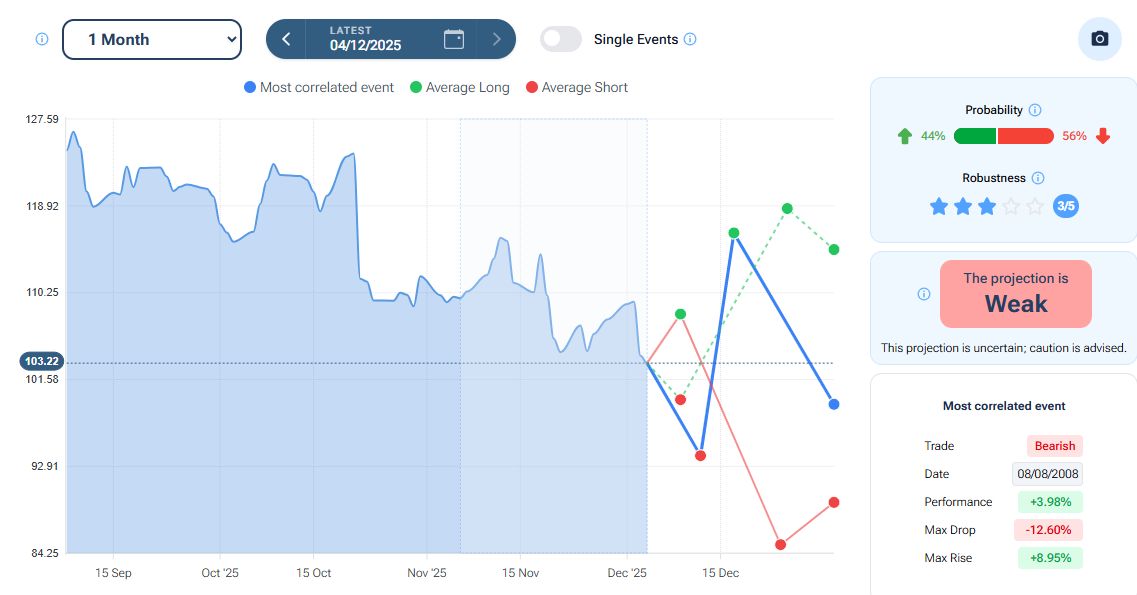Click the Bearish trade badge
This screenshot has height=595, width=1137.
pyautogui.click(x=1054, y=446)
